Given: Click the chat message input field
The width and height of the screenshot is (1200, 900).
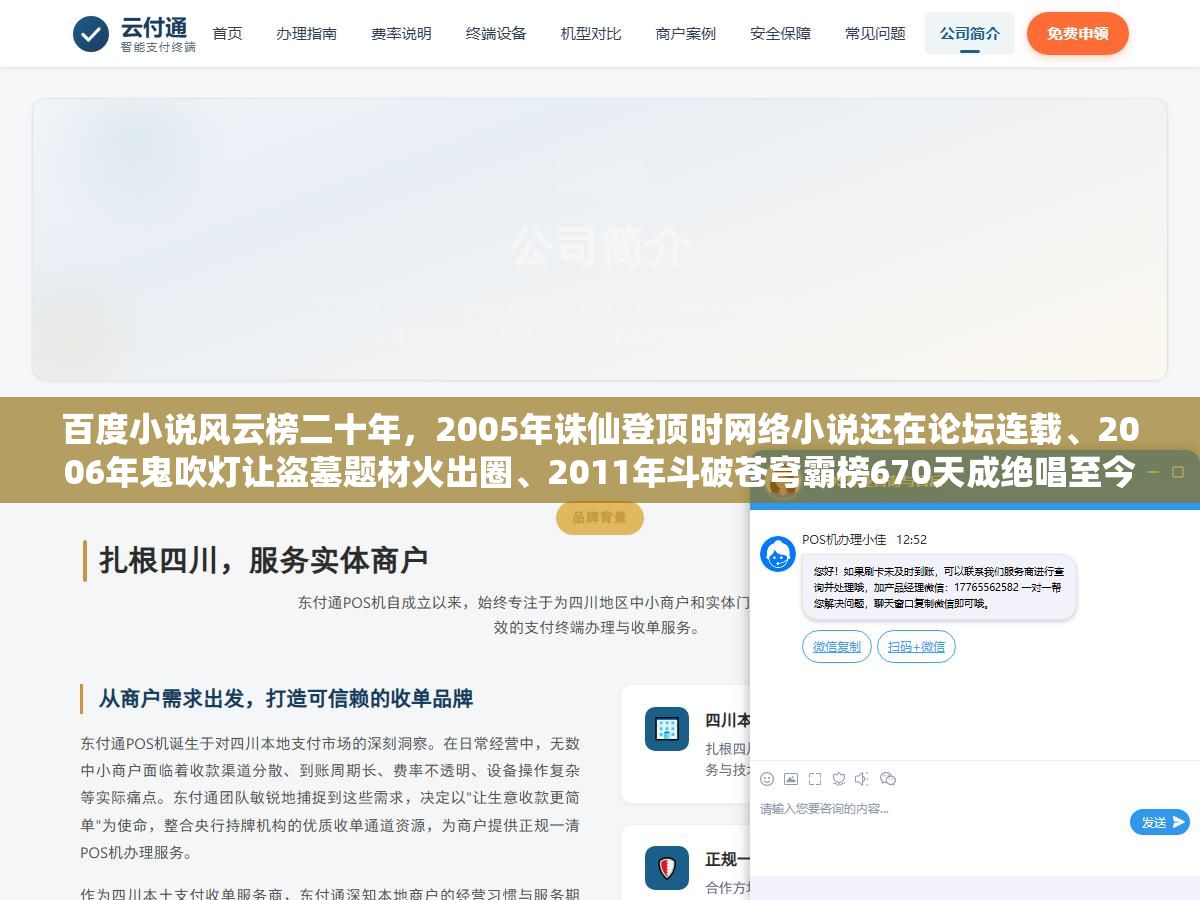Looking at the screenshot, I should (x=940, y=809).
